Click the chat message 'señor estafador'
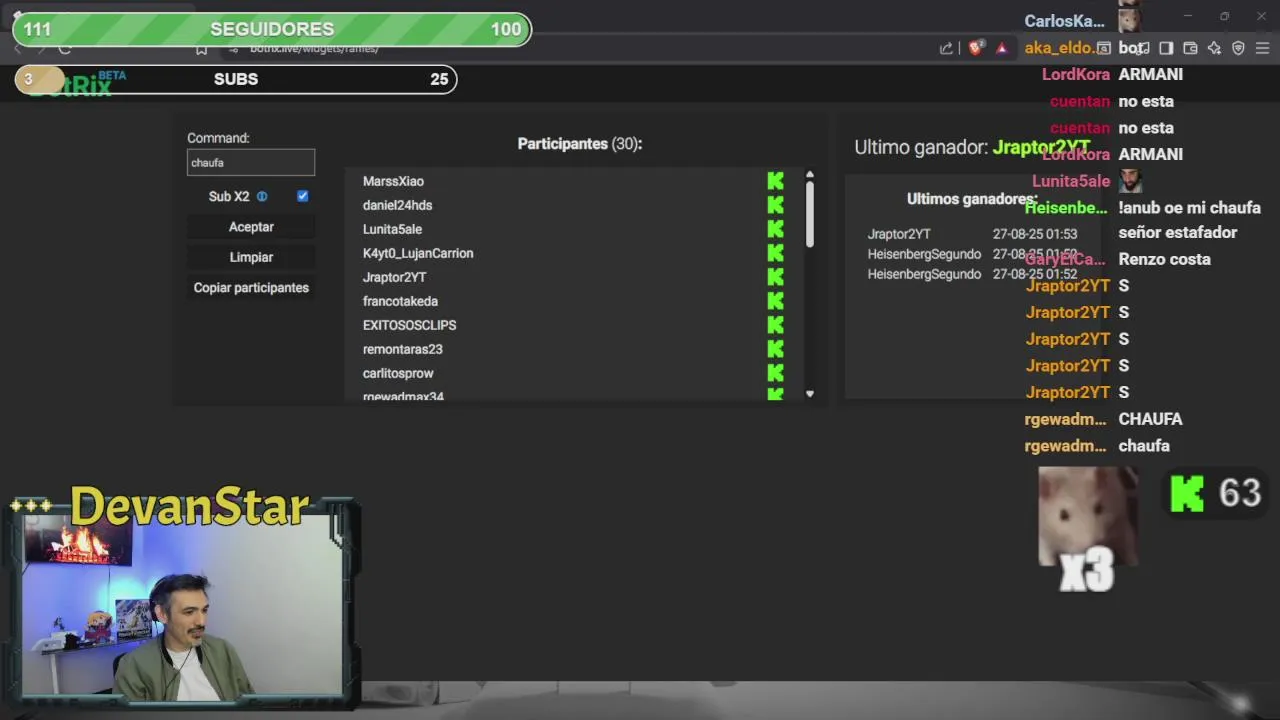 1178,232
